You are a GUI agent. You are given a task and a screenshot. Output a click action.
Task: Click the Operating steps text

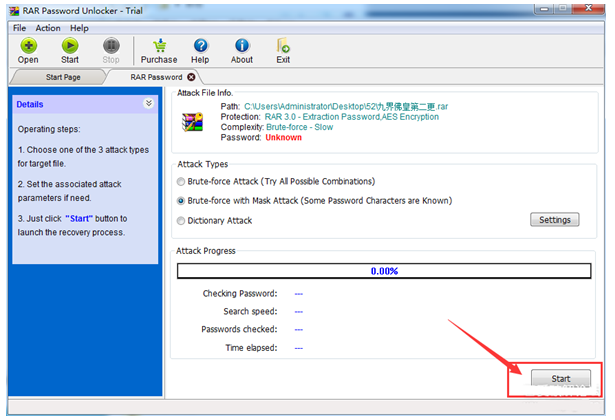click(x=49, y=129)
